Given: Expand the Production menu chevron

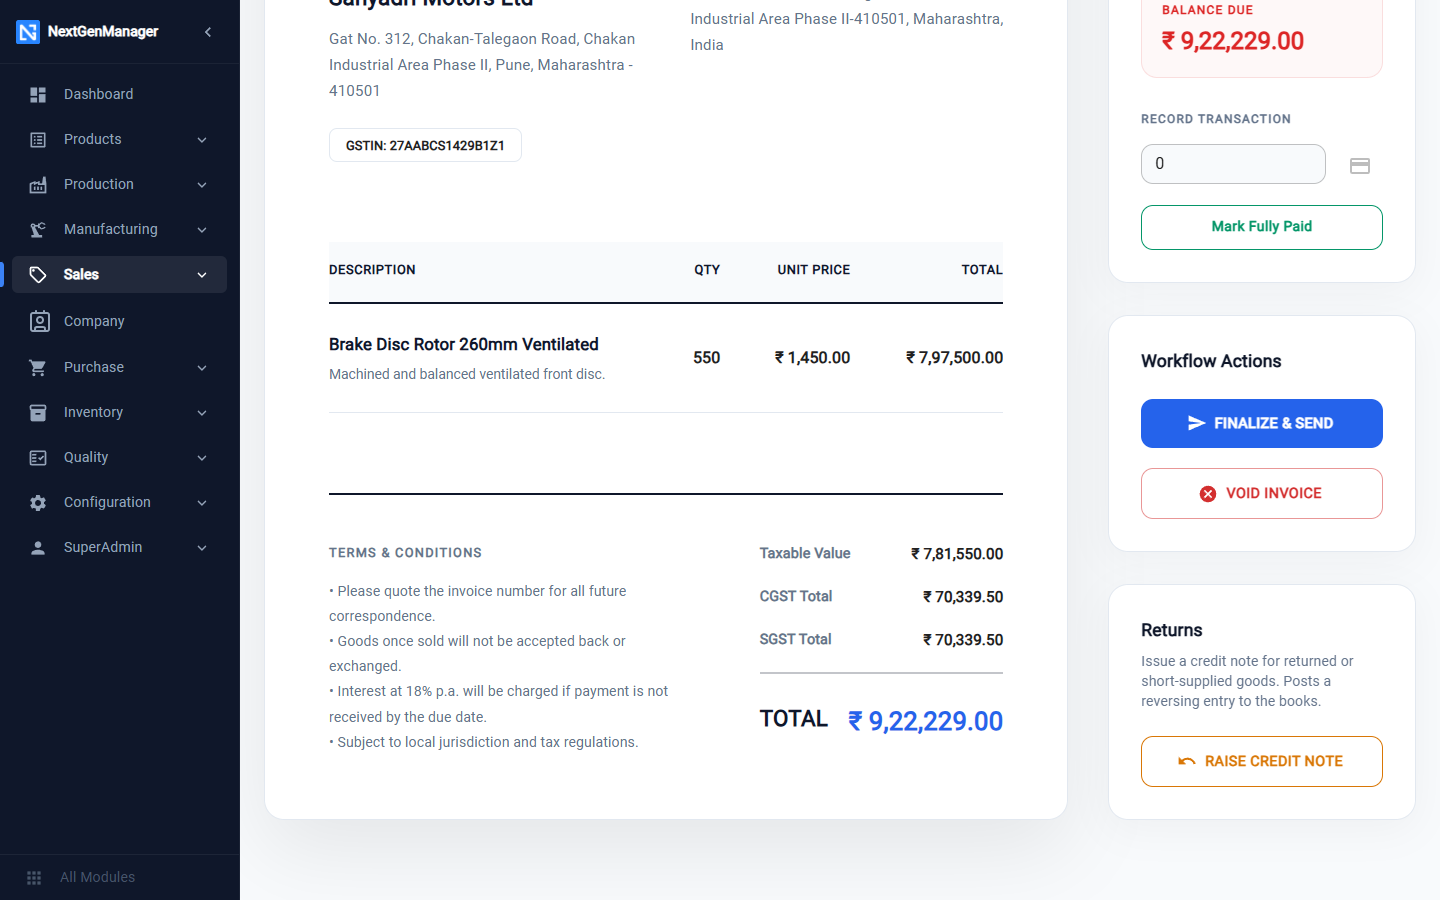Looking at the screenshot, I should [x=202, y=184].
